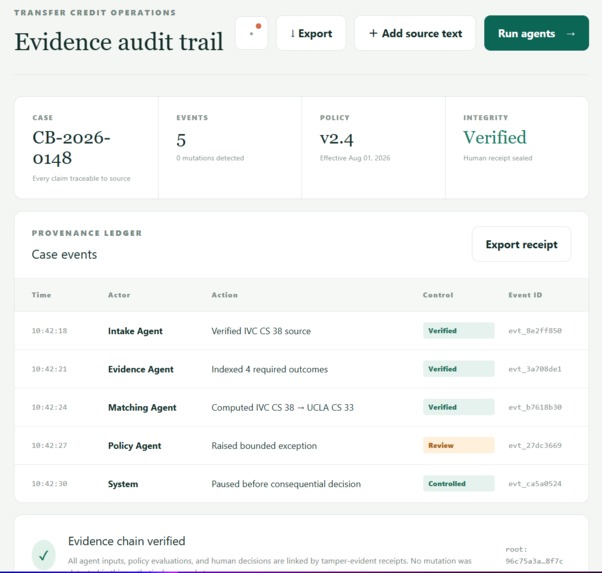Click the root hash 96c75a3a..8f7c
The width and height of the screenshot is (602, 573).
pyautogui.click(x=534, y=561)
